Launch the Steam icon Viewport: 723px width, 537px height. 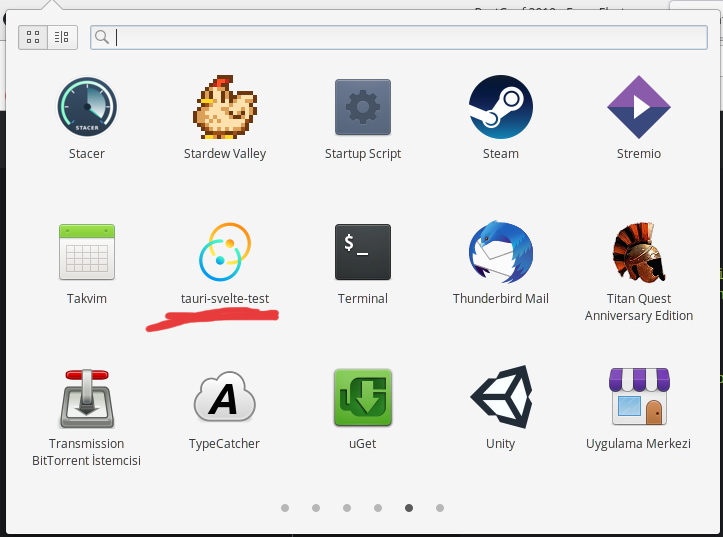pos(501,107)
